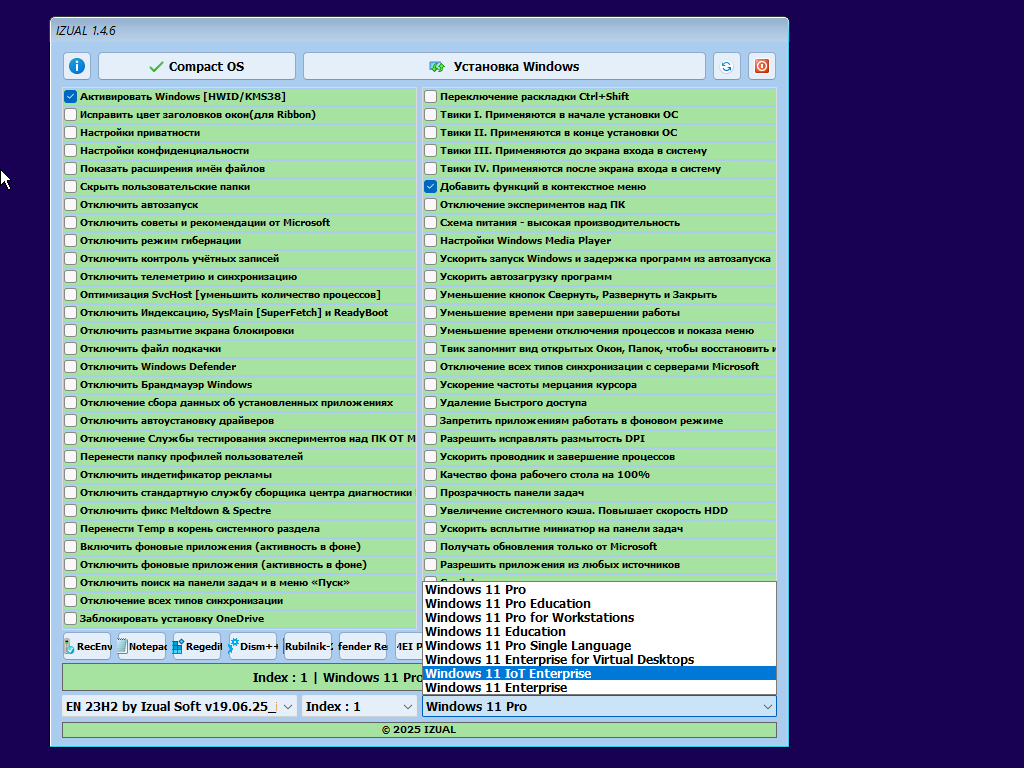This screenshot has width=1024, height=768.
Task: Check Отключить Брандмауэр Windows
Action: [x=71, y=385]
